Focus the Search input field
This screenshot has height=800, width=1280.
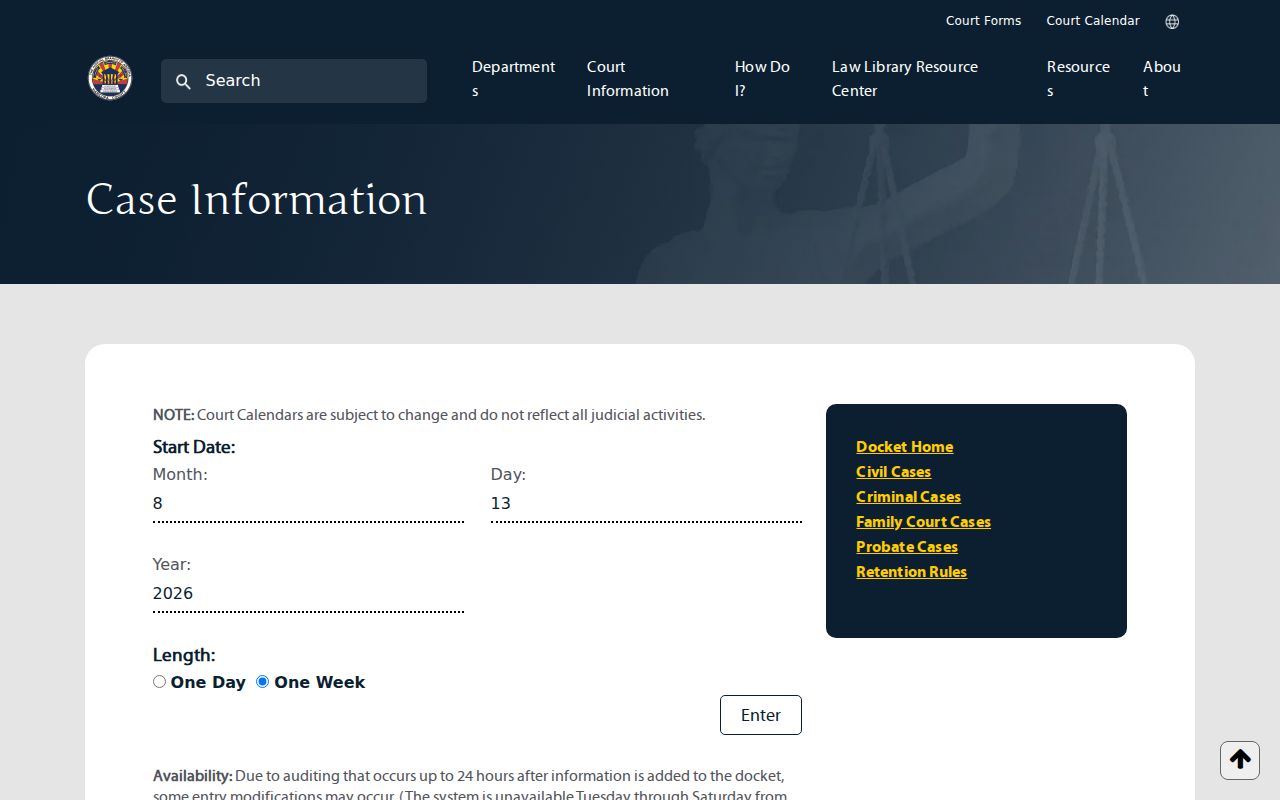(294, 81)
